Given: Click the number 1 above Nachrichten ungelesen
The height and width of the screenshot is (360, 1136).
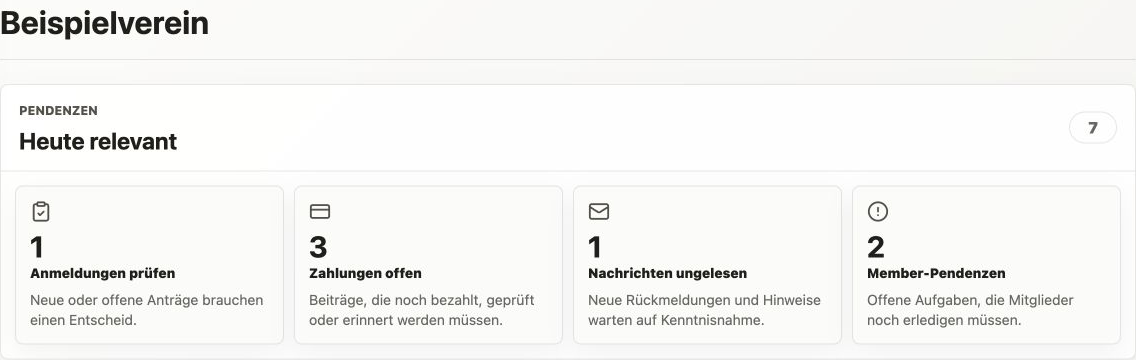Looking at the screenshot, I should [595, 248].
